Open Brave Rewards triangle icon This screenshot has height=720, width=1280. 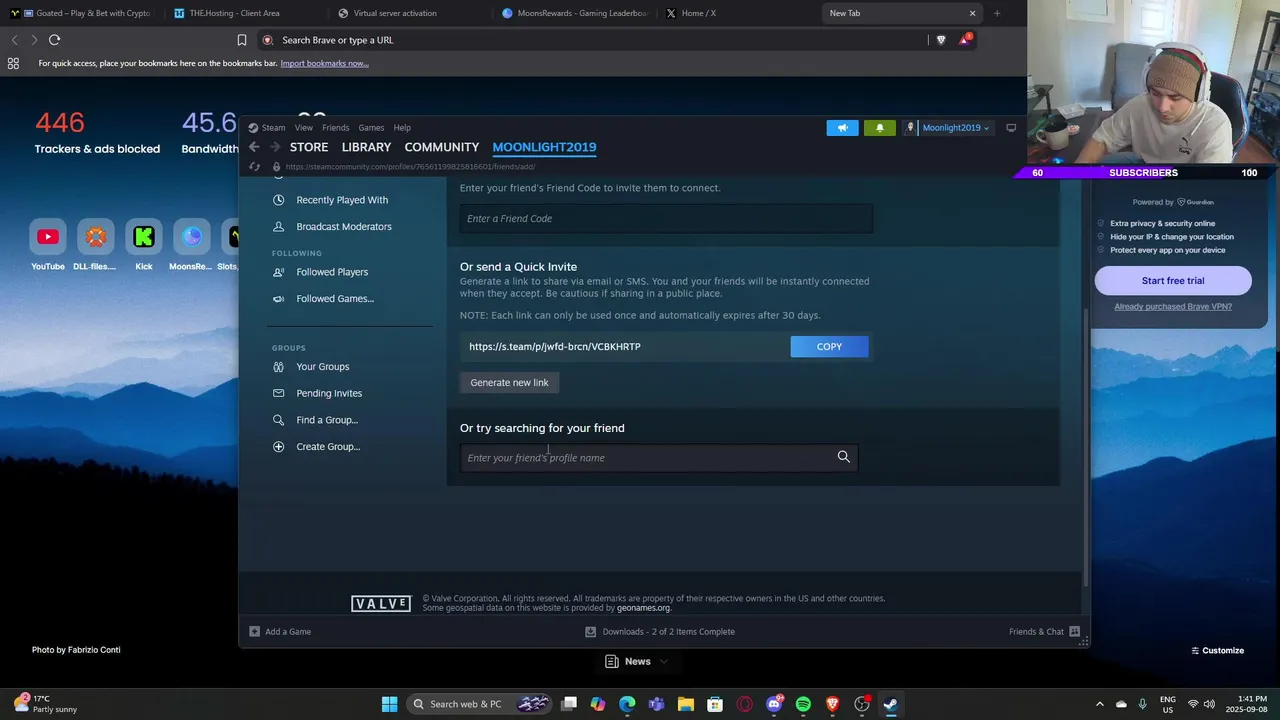[x=964, y=40]
